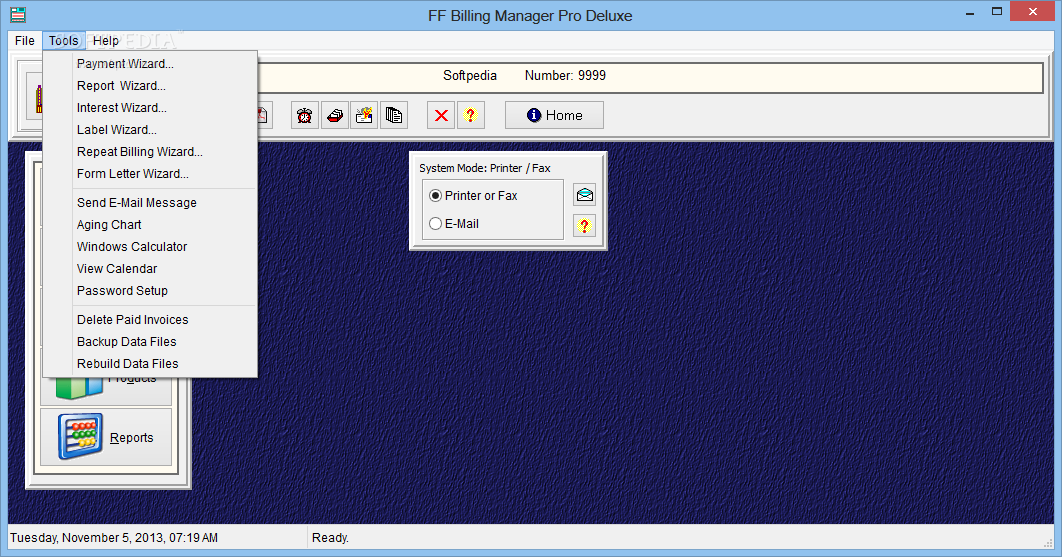Click the Number: 9999 text

pos(566,76)
